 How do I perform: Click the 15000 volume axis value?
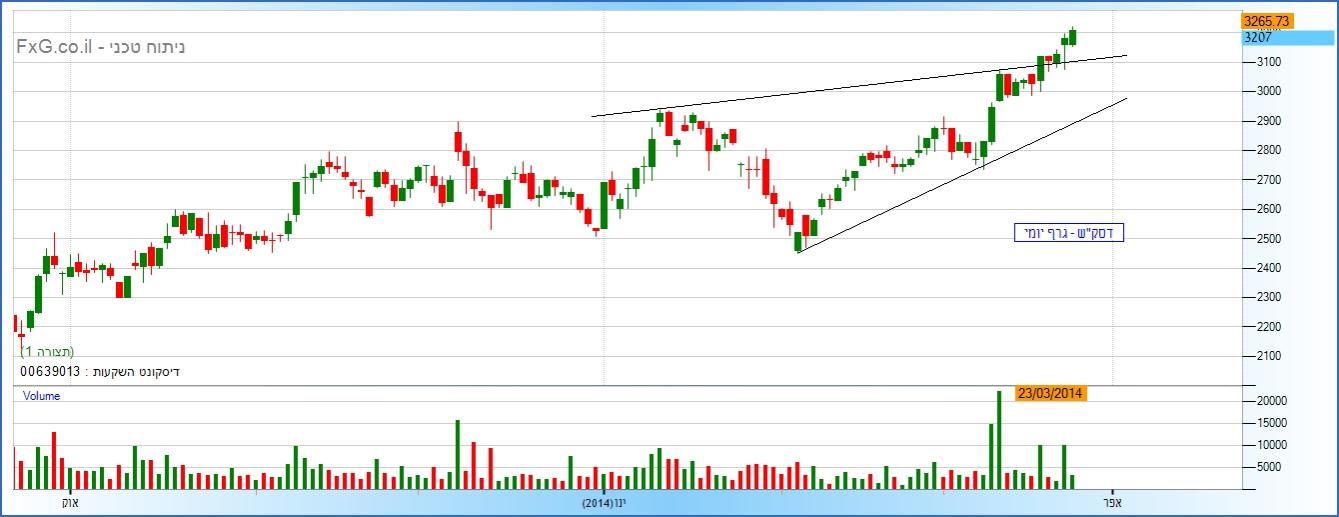pyautogui.click(x=1270, y=423)
